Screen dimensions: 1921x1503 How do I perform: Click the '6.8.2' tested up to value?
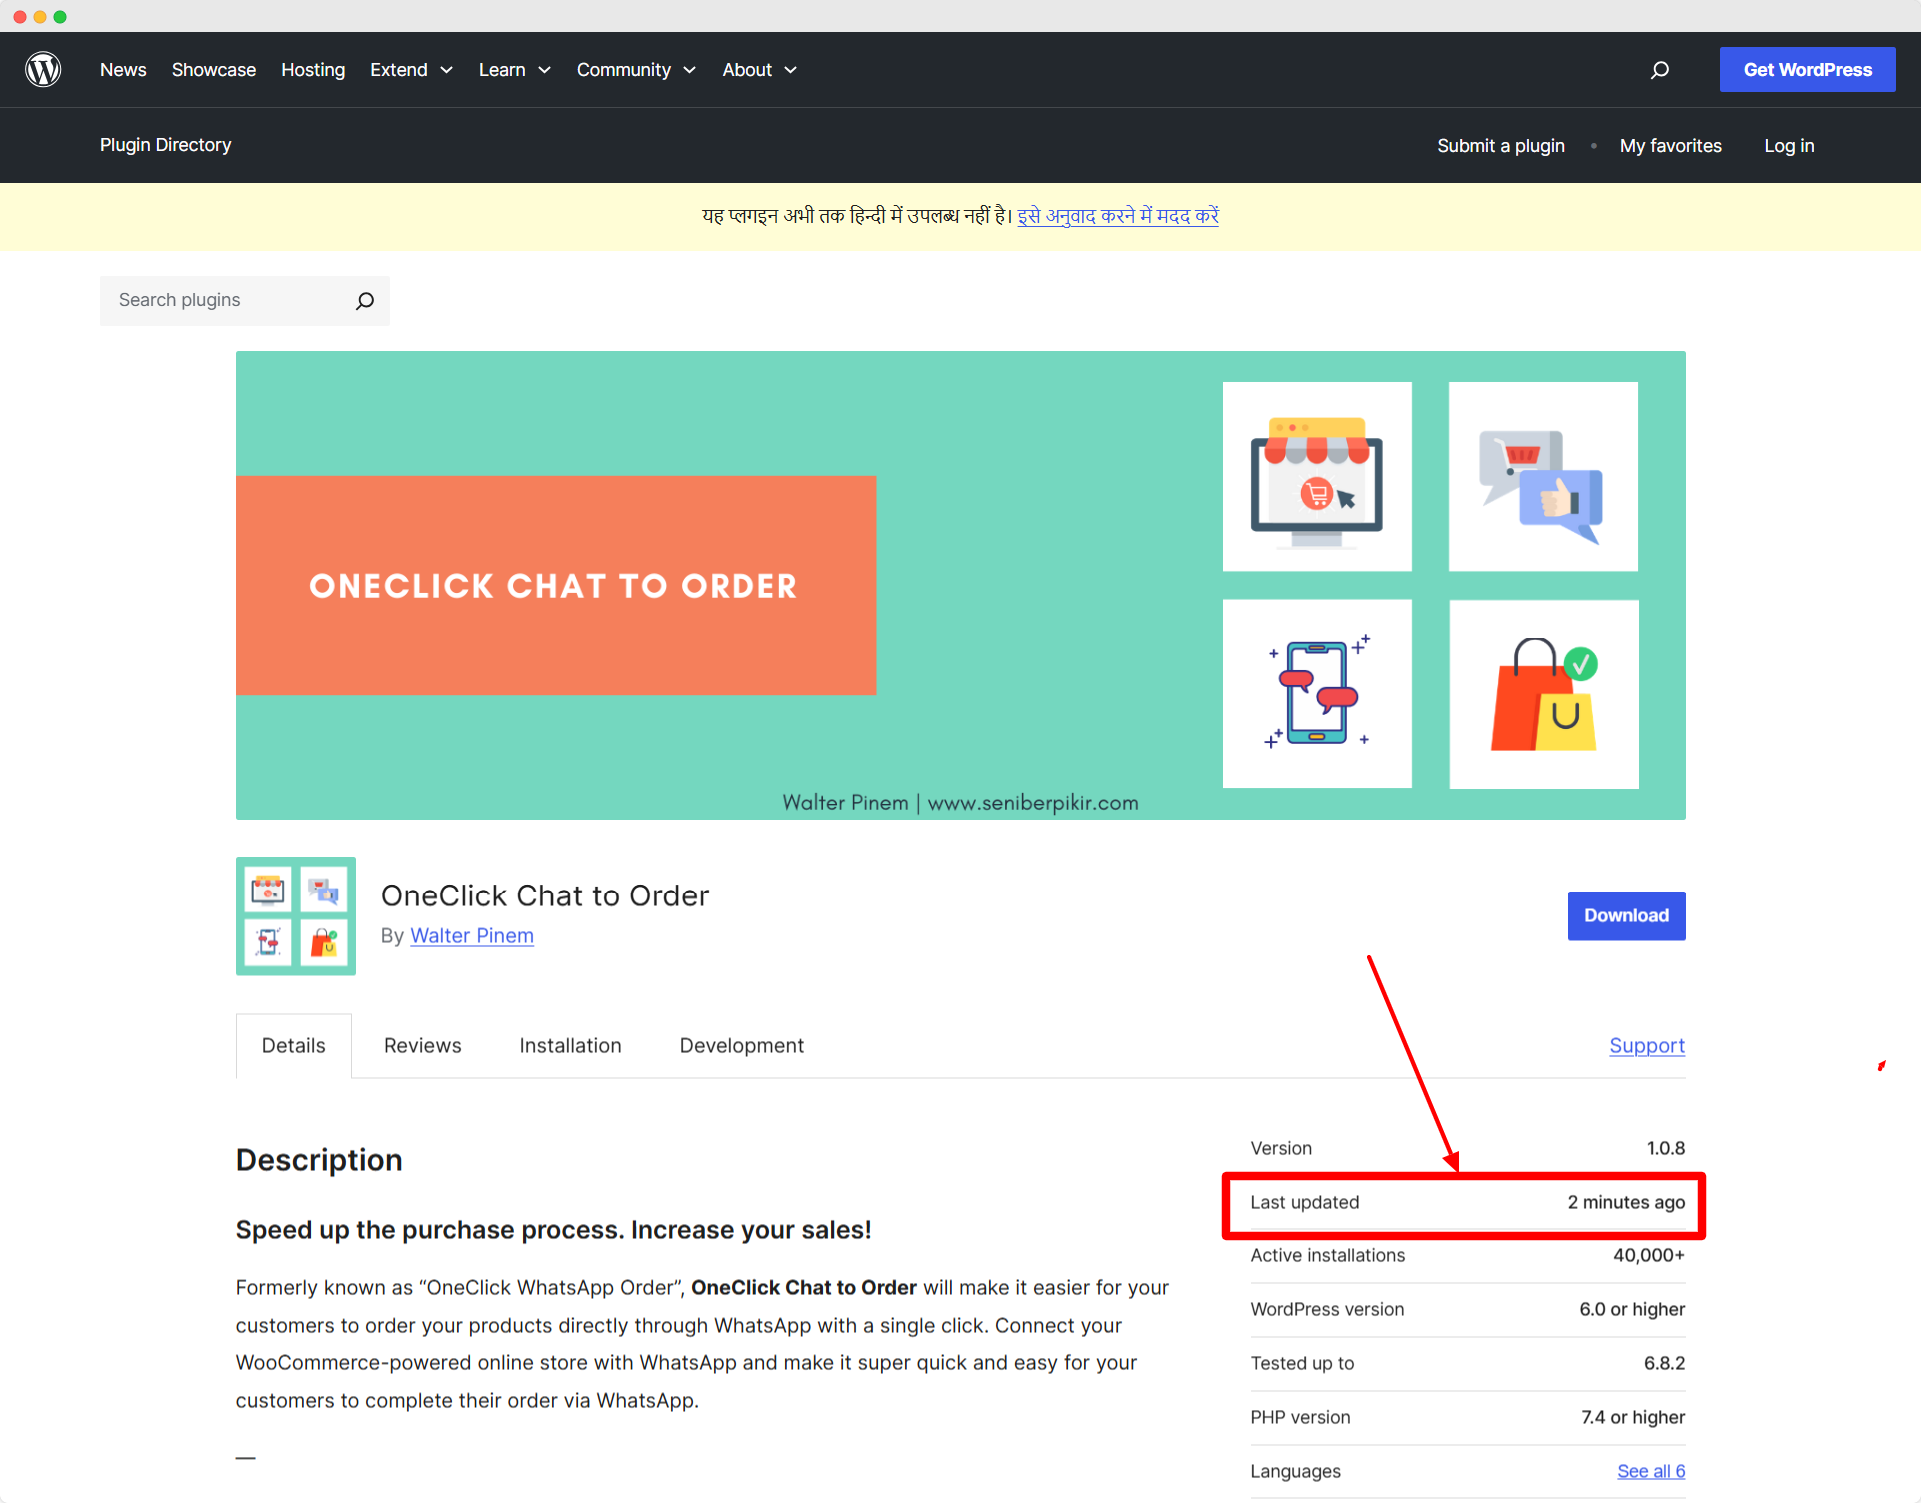[x=1665, y=1364]
